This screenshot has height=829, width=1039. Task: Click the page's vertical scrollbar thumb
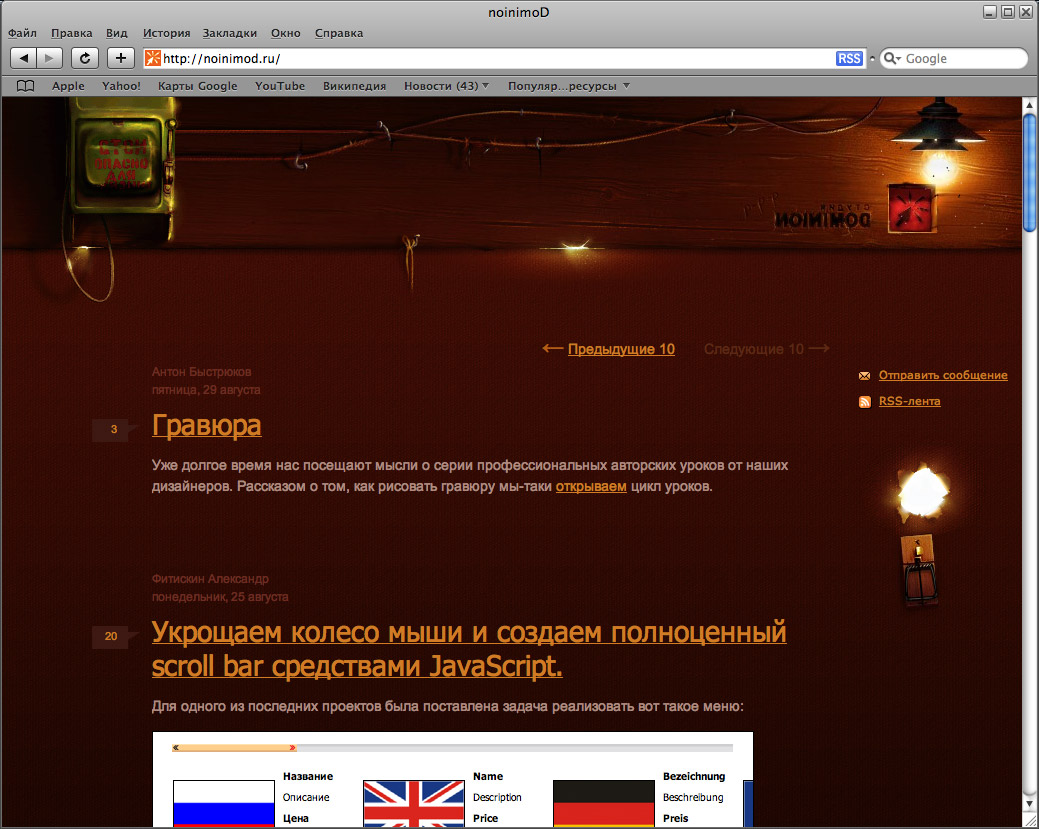pos(1029,172)
